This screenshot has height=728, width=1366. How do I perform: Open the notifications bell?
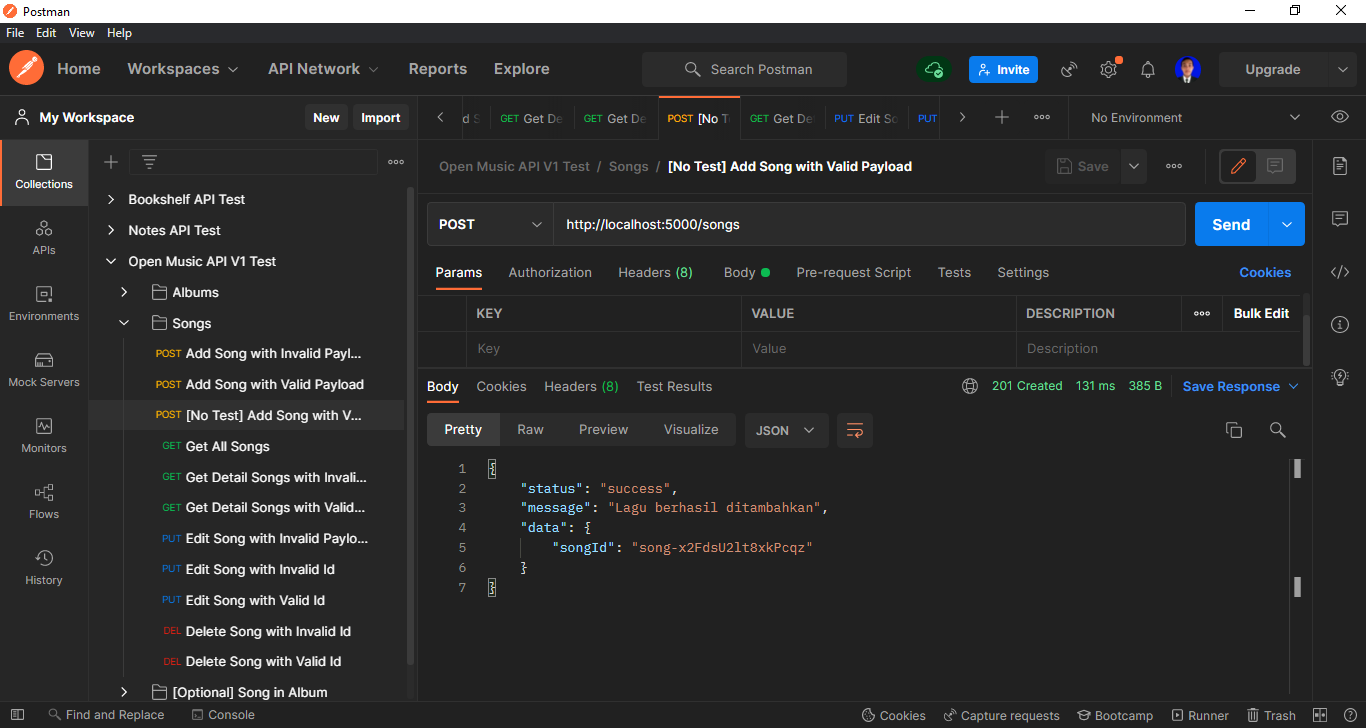tap(1148, 69)
